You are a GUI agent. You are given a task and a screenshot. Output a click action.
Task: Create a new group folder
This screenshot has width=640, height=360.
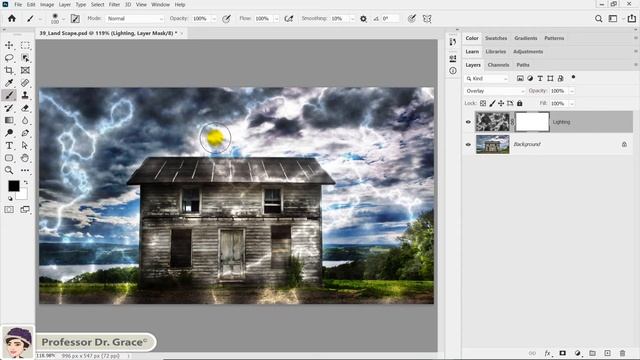[x=592, y=353]
